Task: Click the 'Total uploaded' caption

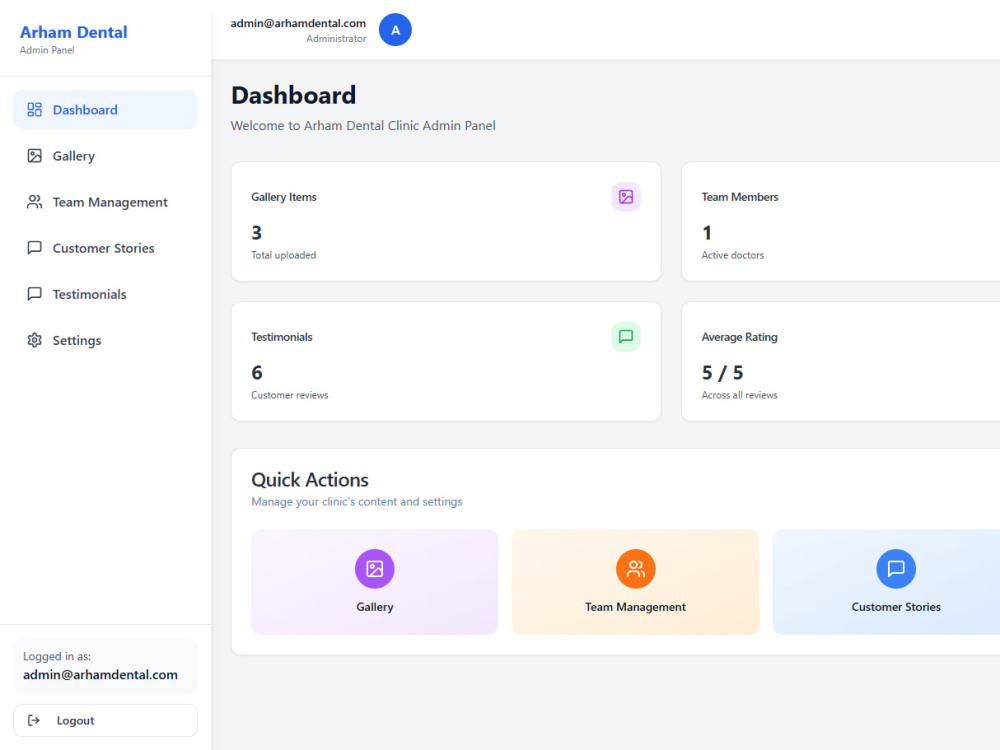Action: pyautogui.click(x=283, y=255)
